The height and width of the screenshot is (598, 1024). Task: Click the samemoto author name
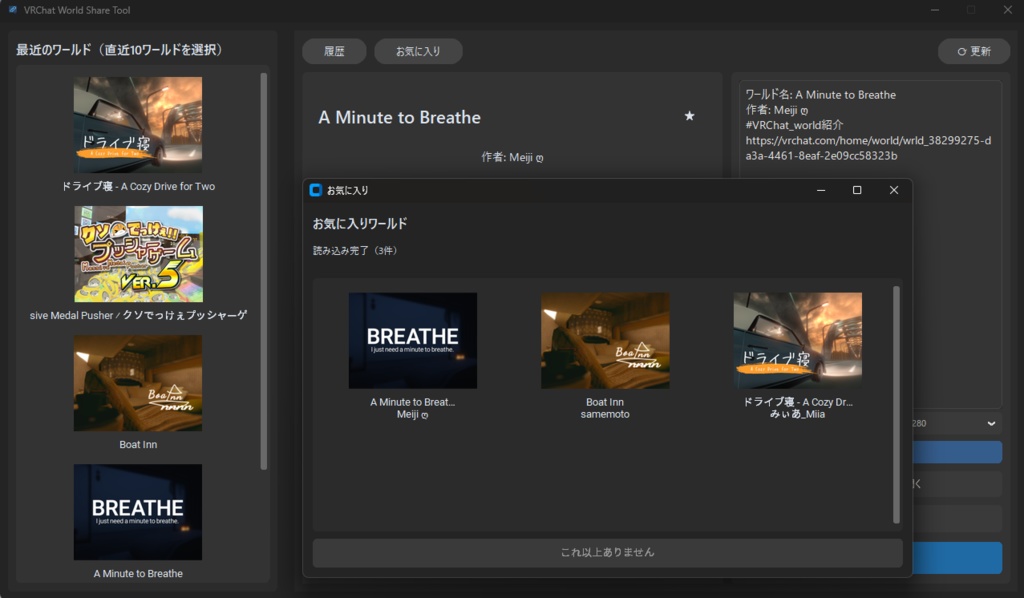coord(605,415)
